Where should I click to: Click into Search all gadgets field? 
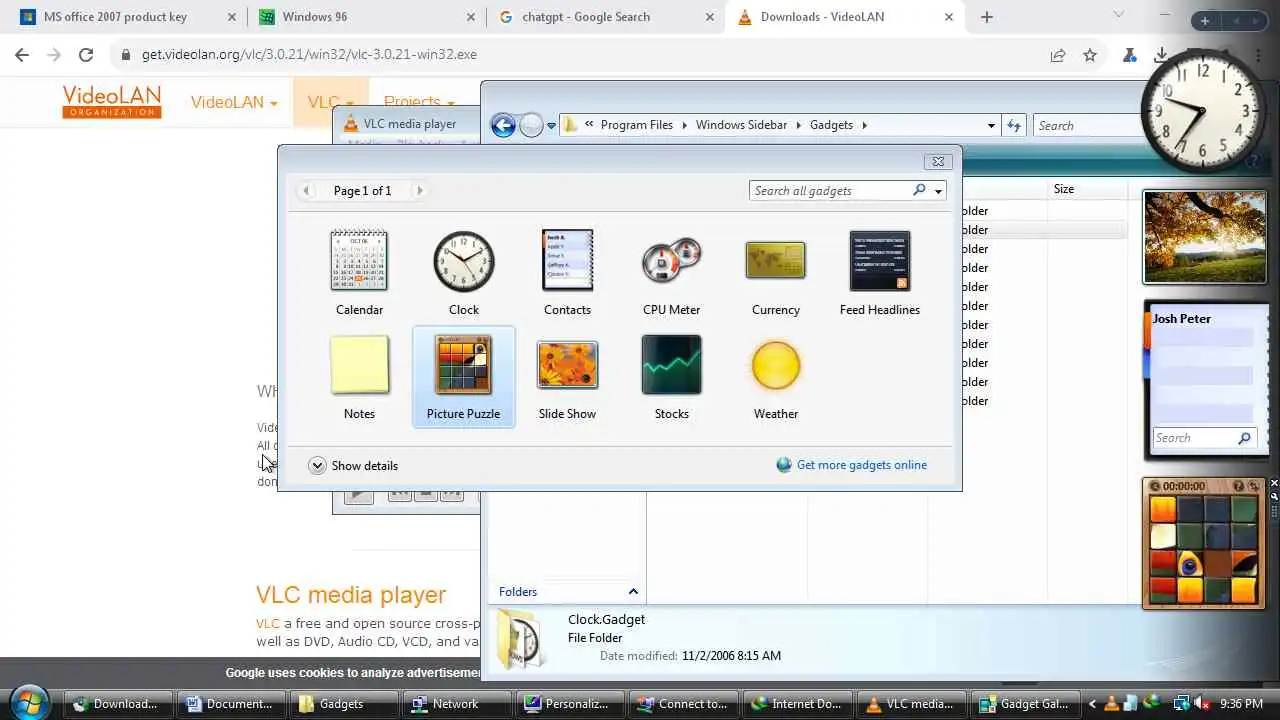(x=828, y=190)
